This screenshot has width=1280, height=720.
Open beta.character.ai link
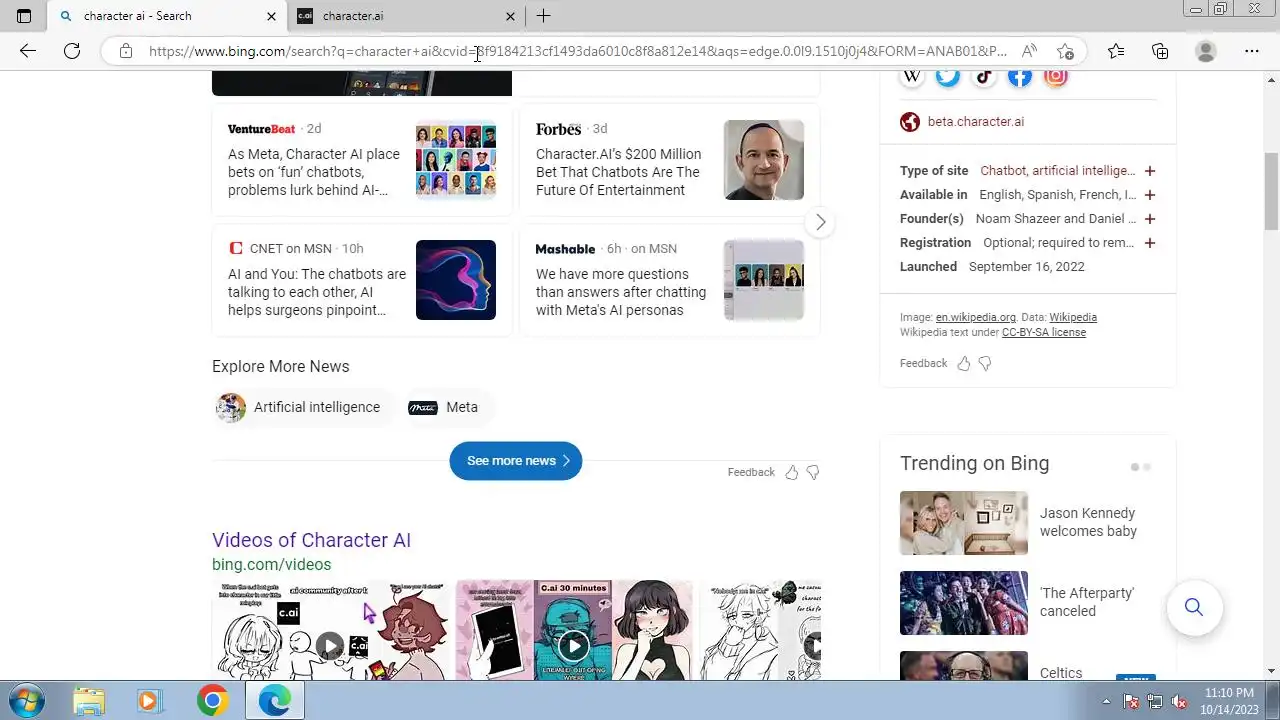pyautogui.click(x=975, y=122)
